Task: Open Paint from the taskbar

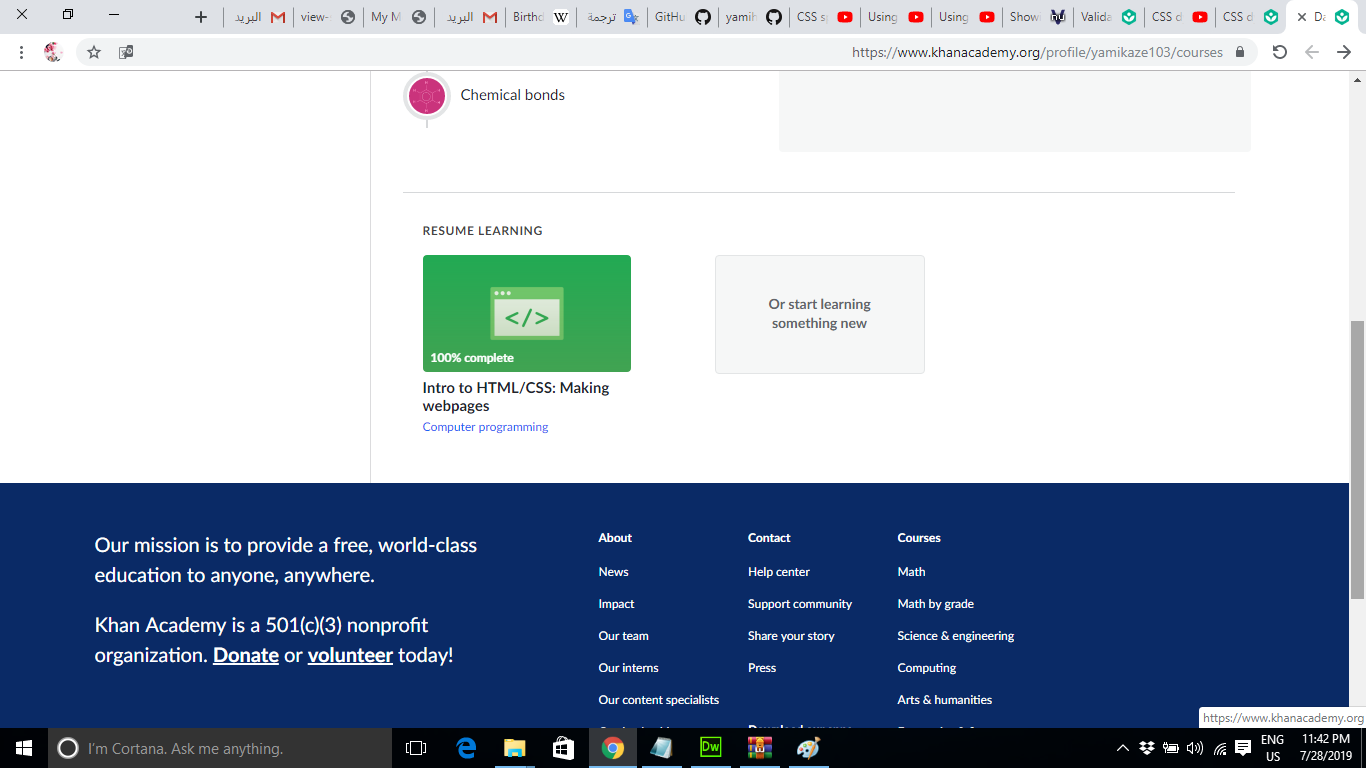Action: click(x=808, y=748)
